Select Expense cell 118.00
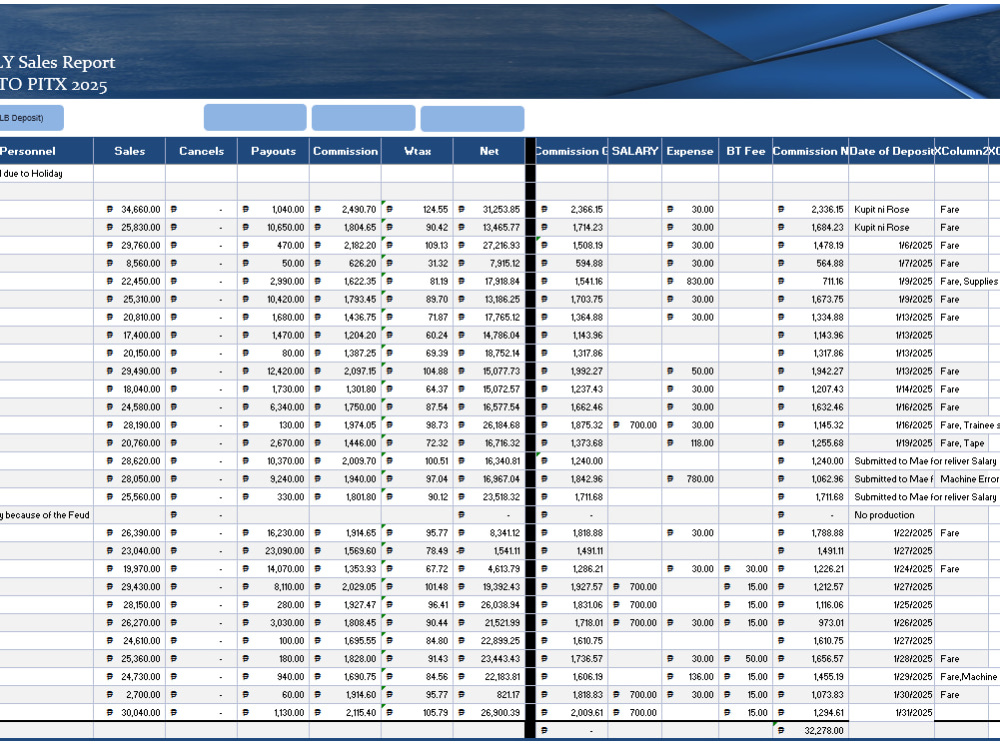This screenshot has width=1000, height=749. tap(690, 443)
